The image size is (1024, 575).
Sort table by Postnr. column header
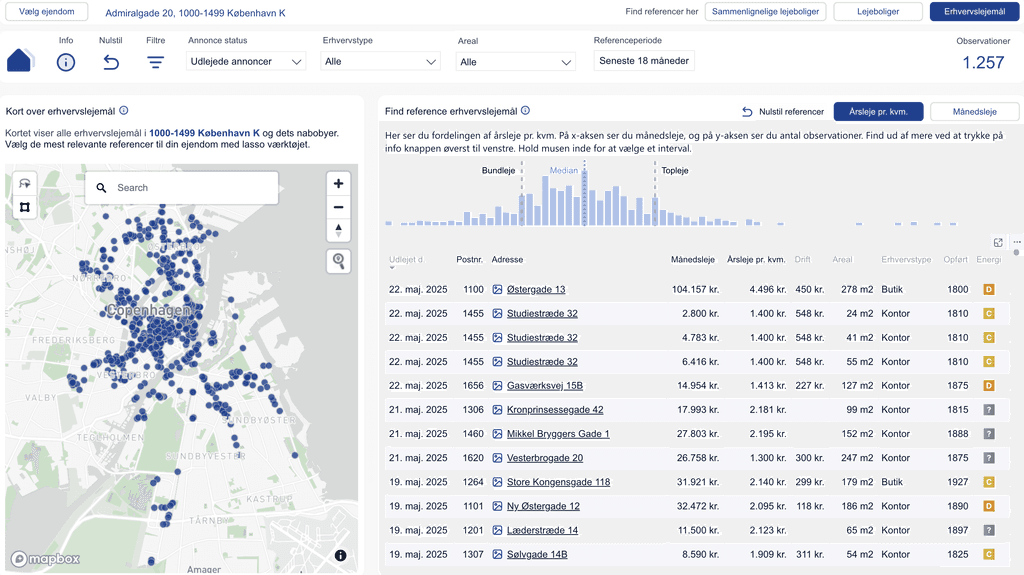click(x=470, y=259)
